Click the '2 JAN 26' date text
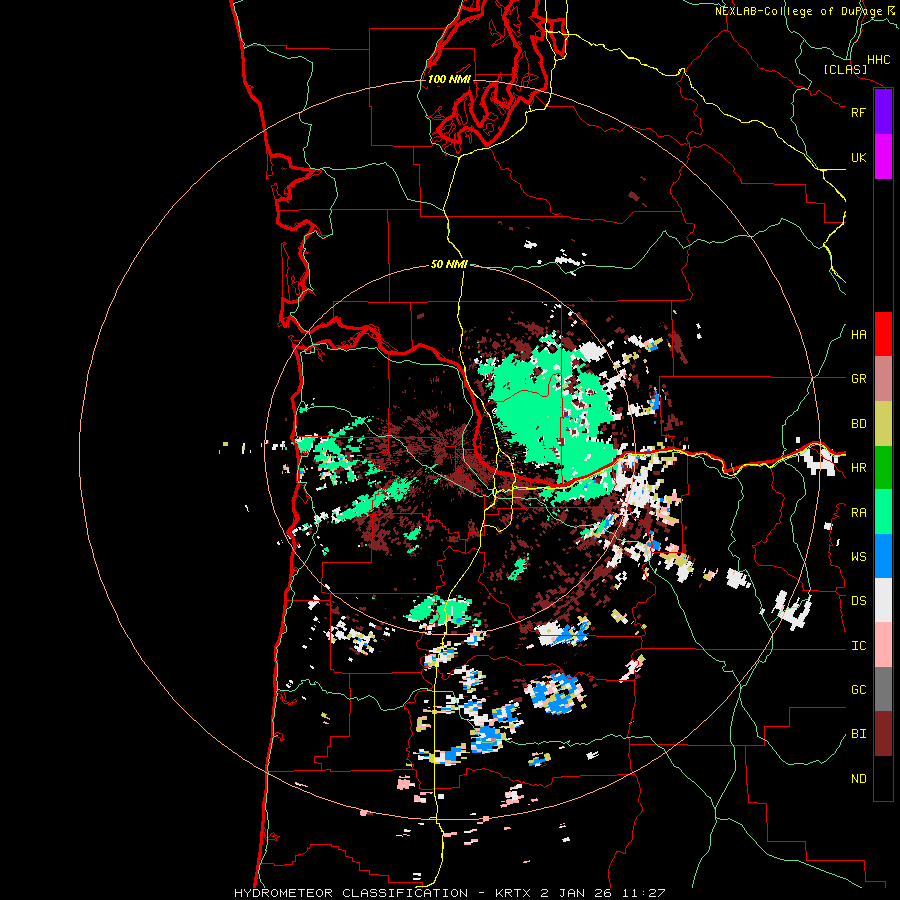900x900 pixels. [x=576, y=893]
